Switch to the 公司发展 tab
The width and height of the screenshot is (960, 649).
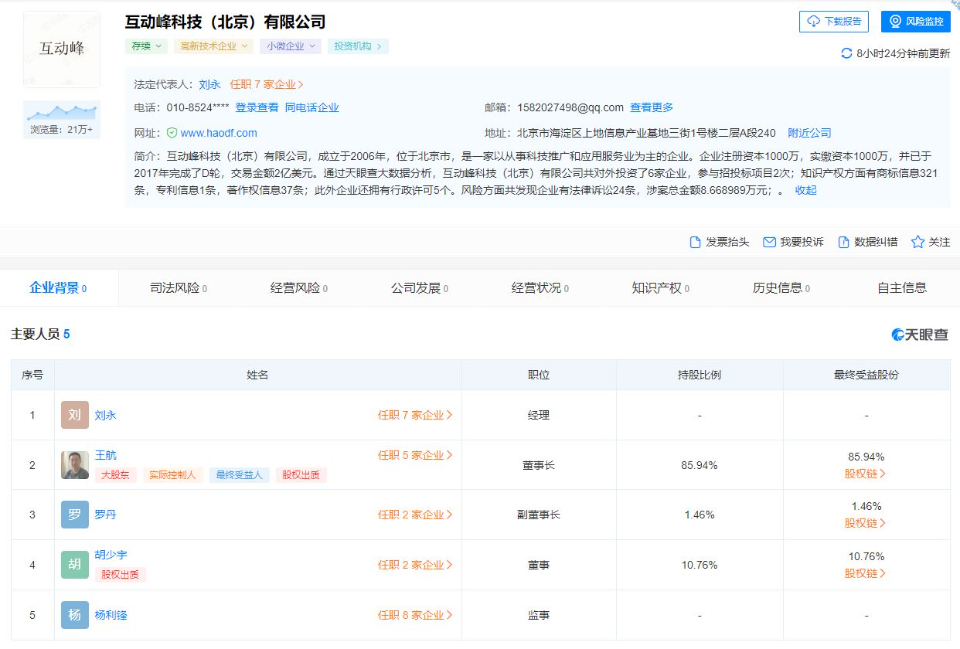pyautogui.click(x=419, y=288)
